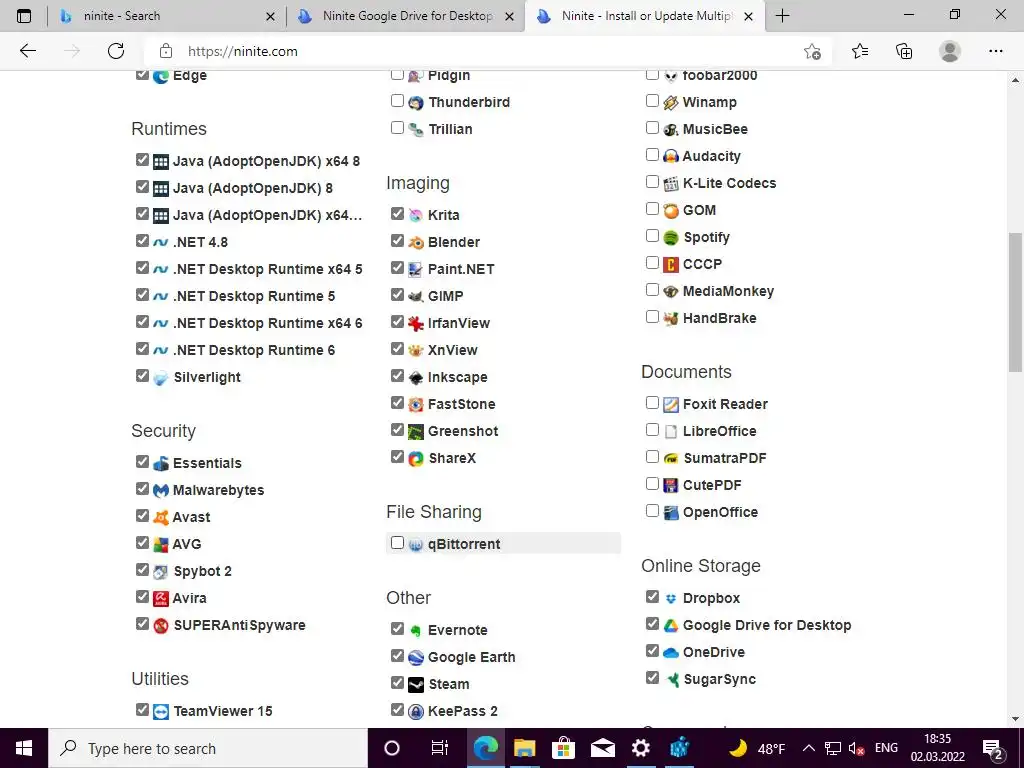Screen dimensions: 1024x768
Task: Click the 'Java (AdoptOpenJDK) x64 8' label
Action: [266, 161]
